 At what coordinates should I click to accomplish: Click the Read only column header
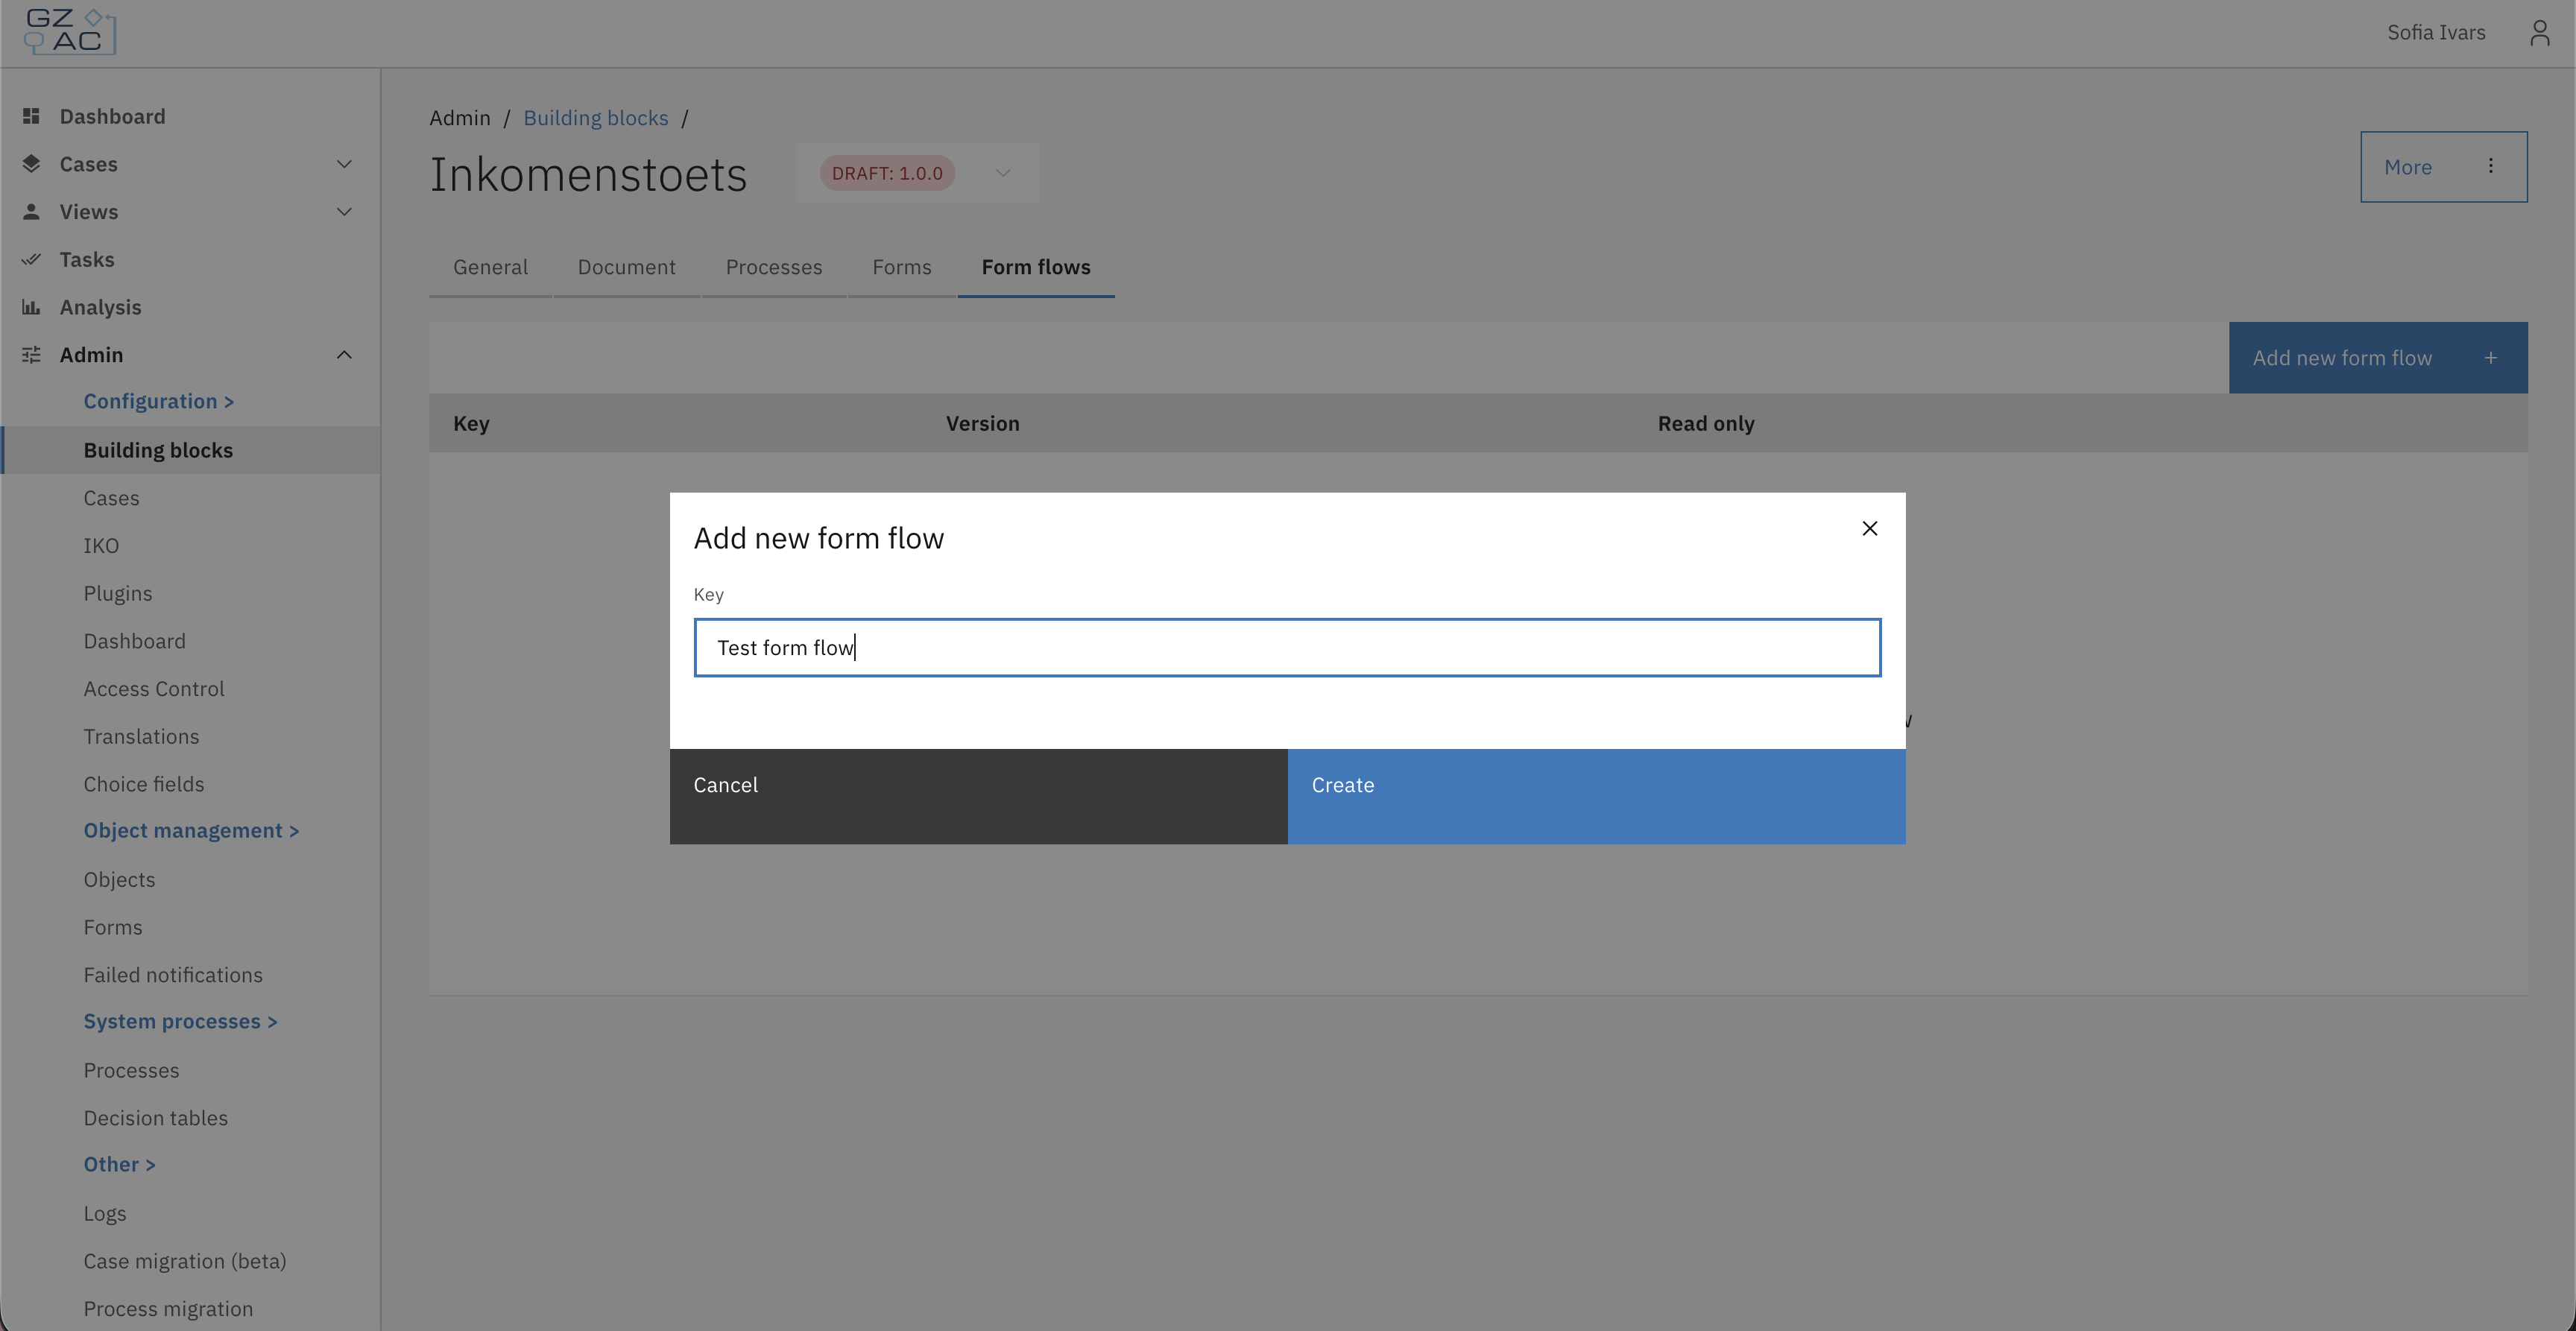coord(1706,423)
